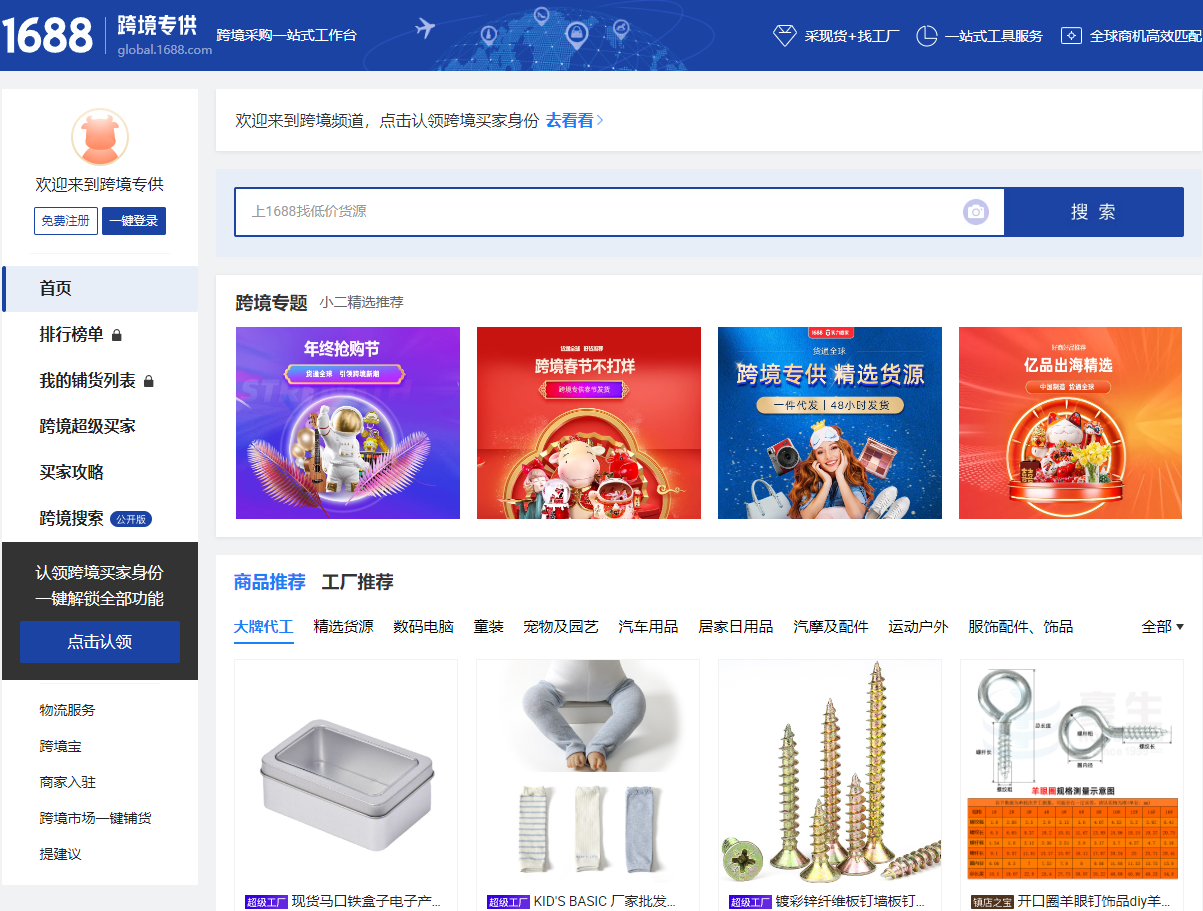Screen dimensions: 1203x911
Task: Click the 镇店之宝 badge on eye-screw product
Action: [992, 902]
